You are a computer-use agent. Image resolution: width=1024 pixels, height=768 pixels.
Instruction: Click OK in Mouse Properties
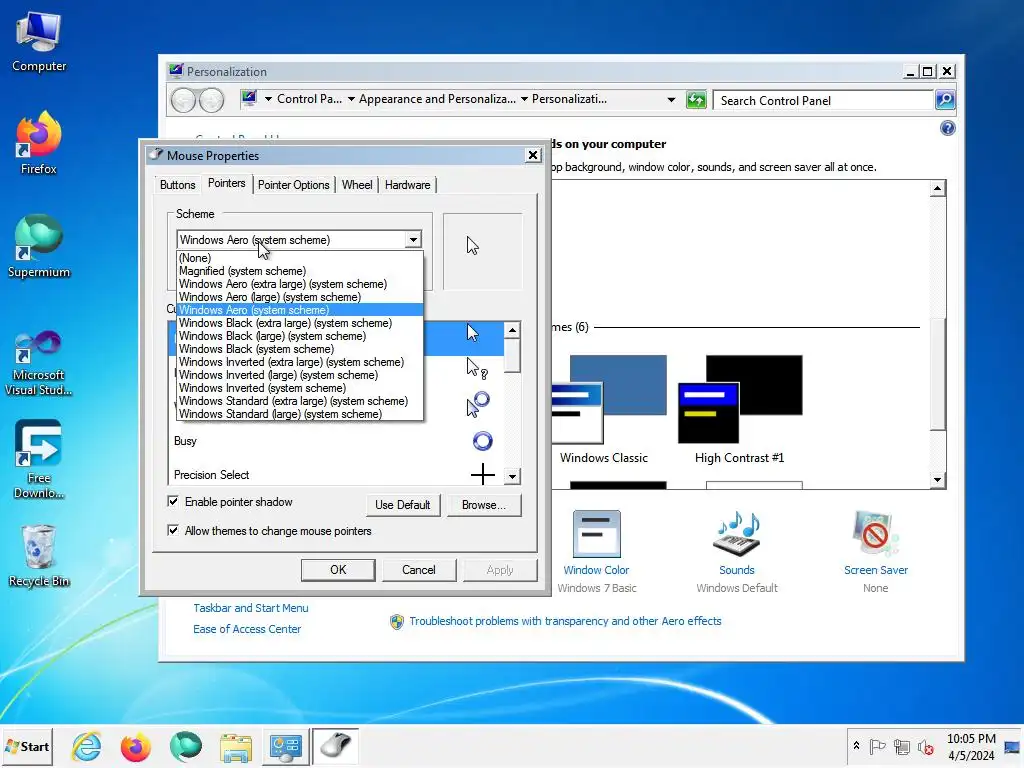(338, 569)
